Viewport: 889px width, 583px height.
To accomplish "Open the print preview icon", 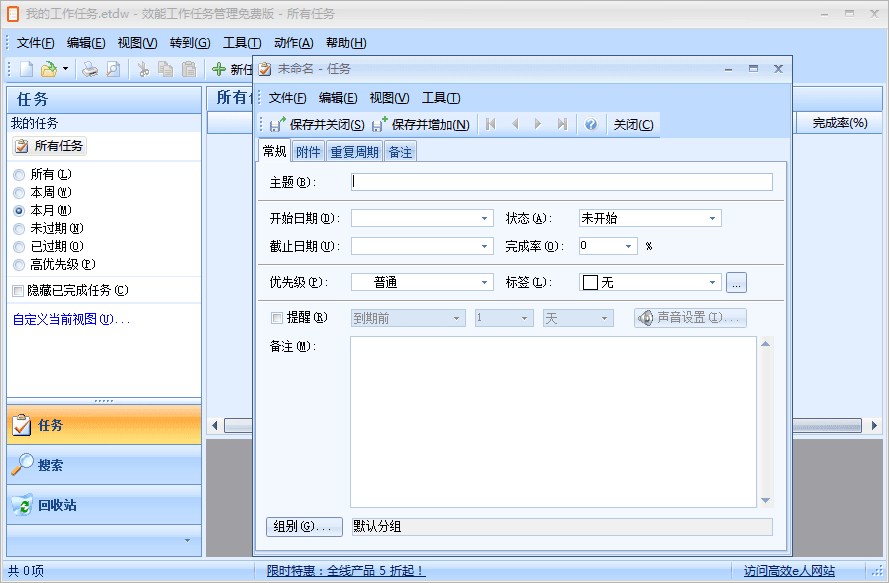I will 110,68.
